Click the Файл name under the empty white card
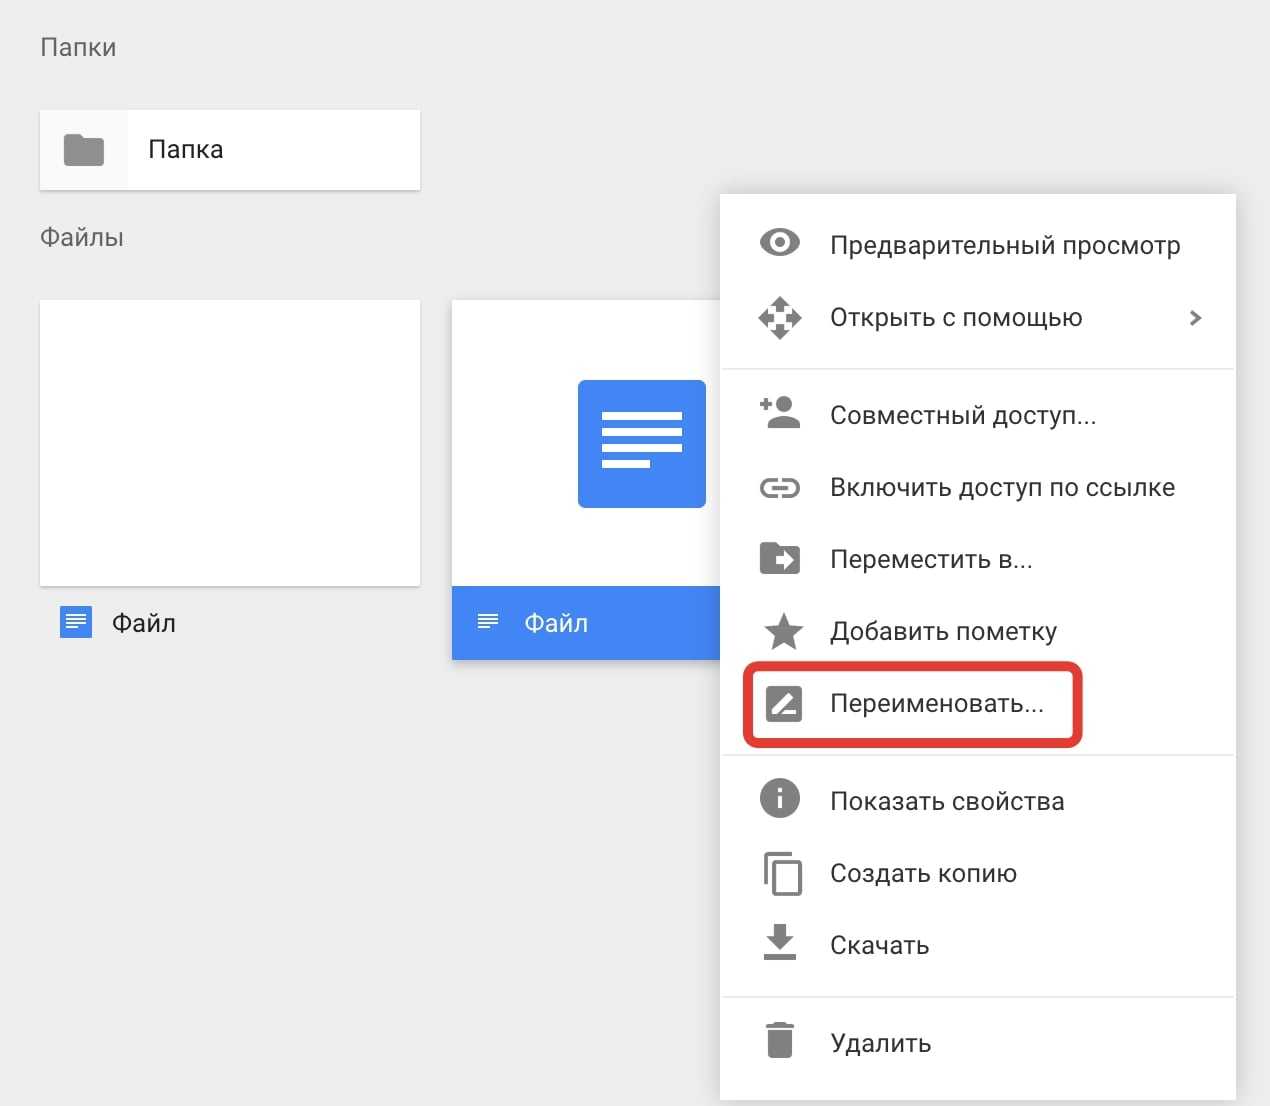Viewport: 1270px width, 1106px height. (143, 623)
